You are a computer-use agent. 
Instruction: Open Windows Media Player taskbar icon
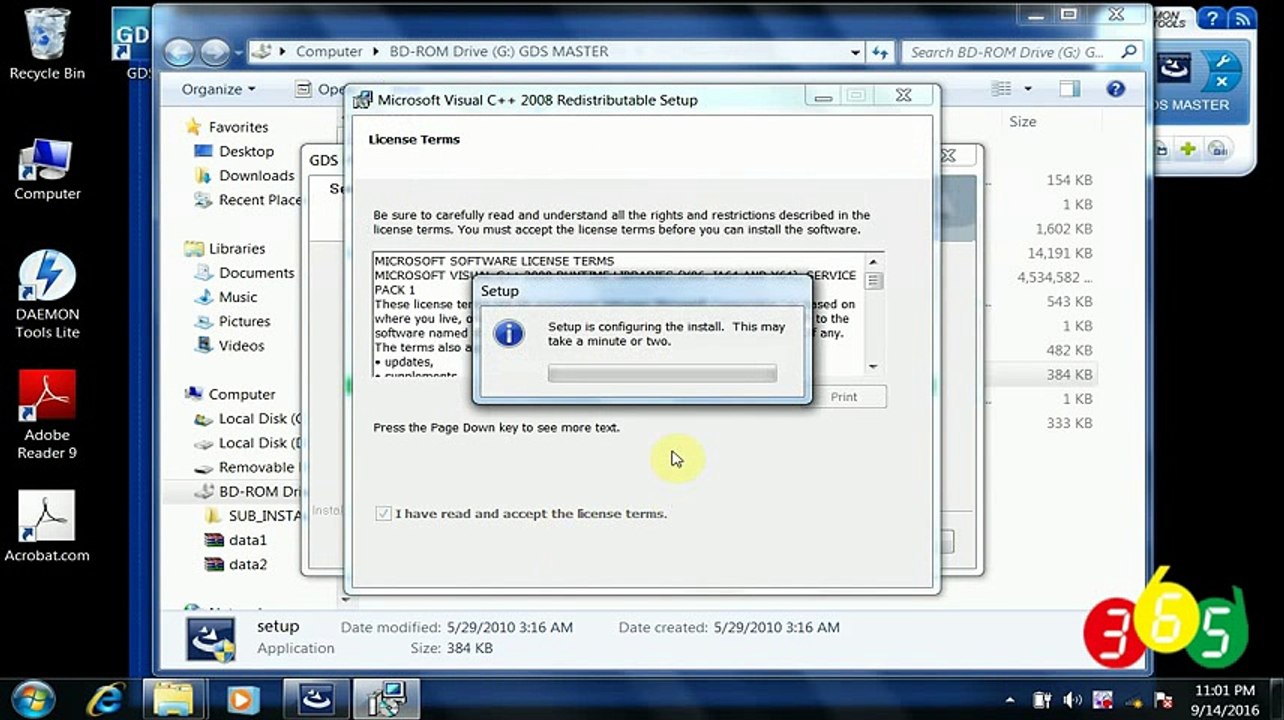[x=243, y=699]
